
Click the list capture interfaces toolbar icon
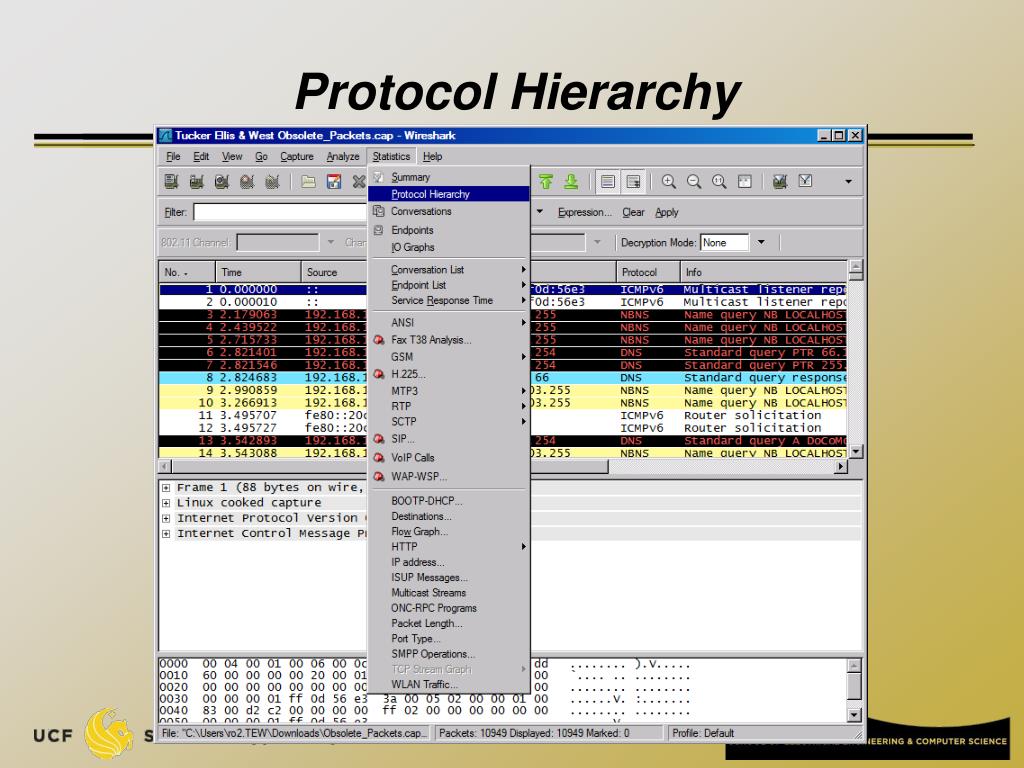click(172, 182)
